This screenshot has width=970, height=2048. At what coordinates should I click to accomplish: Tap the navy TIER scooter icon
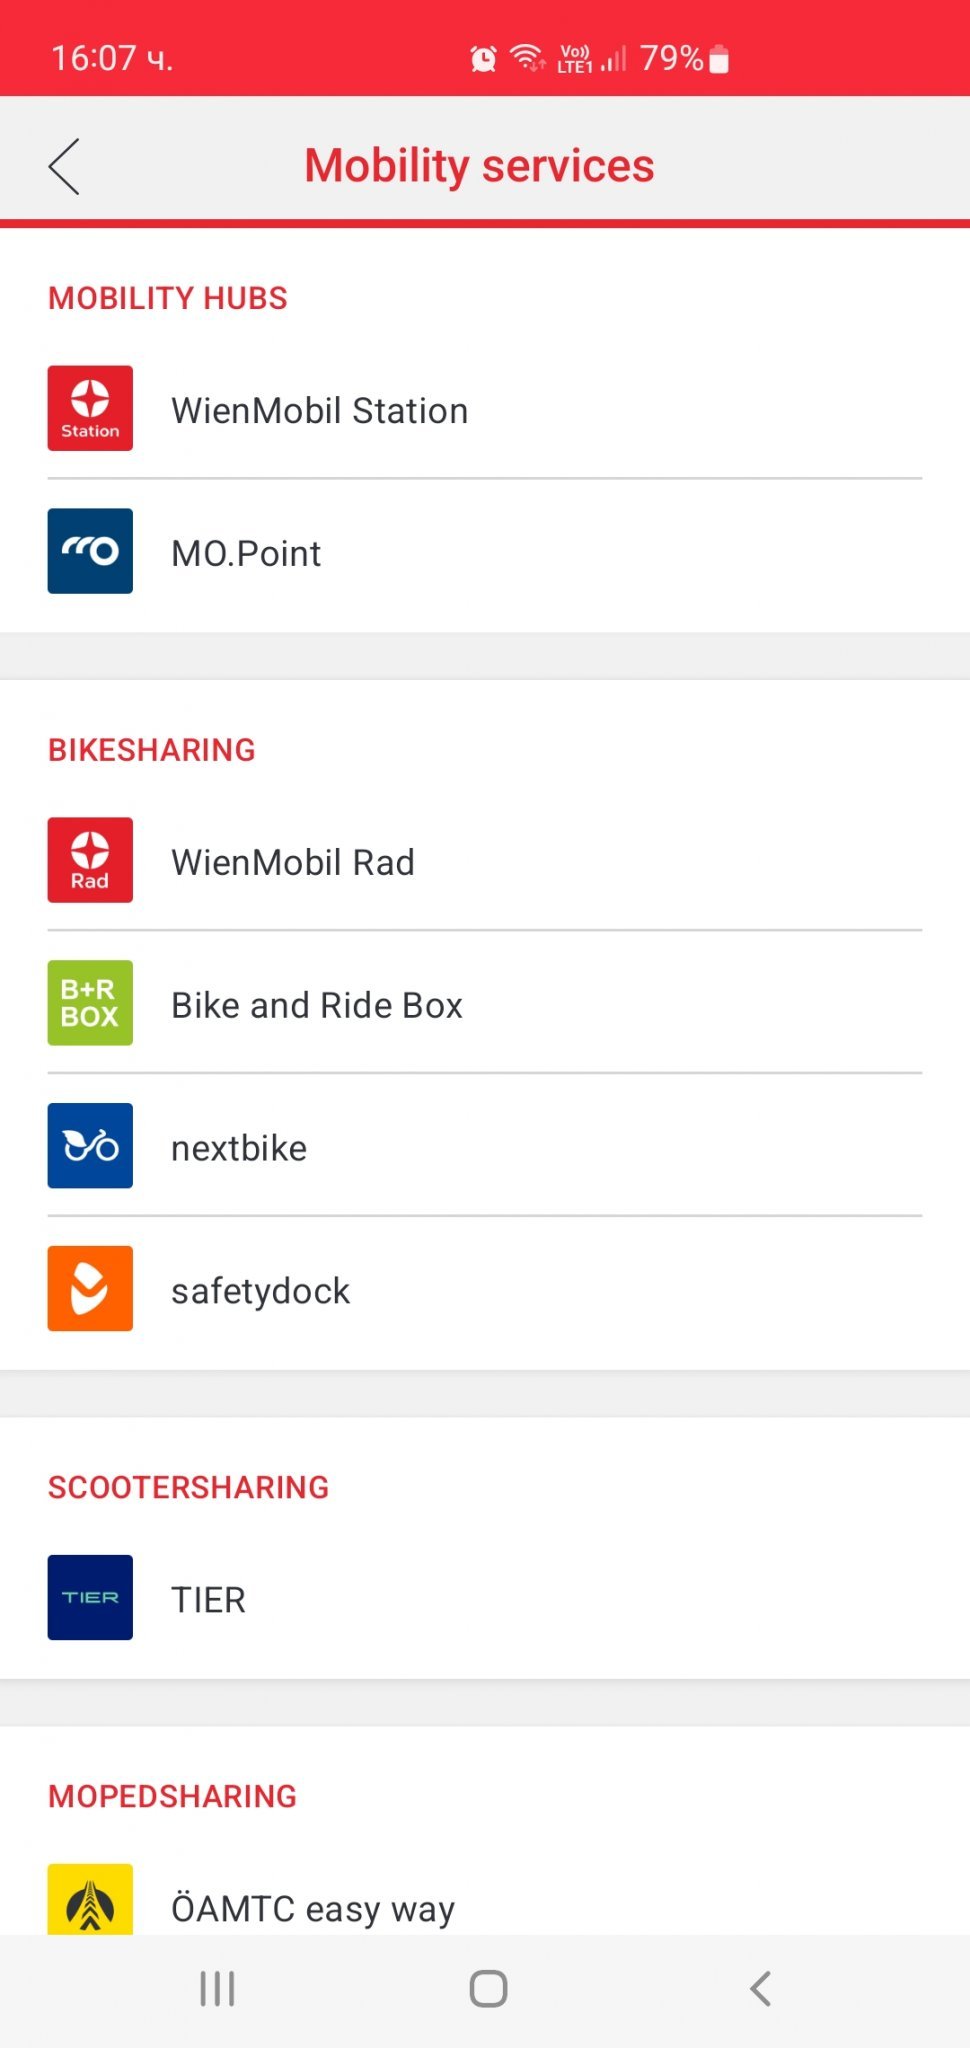tap(90, 1597)
